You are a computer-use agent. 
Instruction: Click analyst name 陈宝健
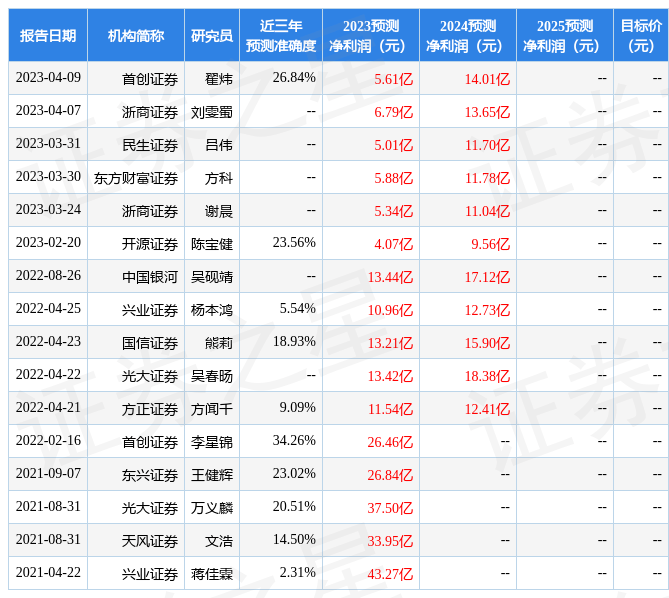[212, 244]
